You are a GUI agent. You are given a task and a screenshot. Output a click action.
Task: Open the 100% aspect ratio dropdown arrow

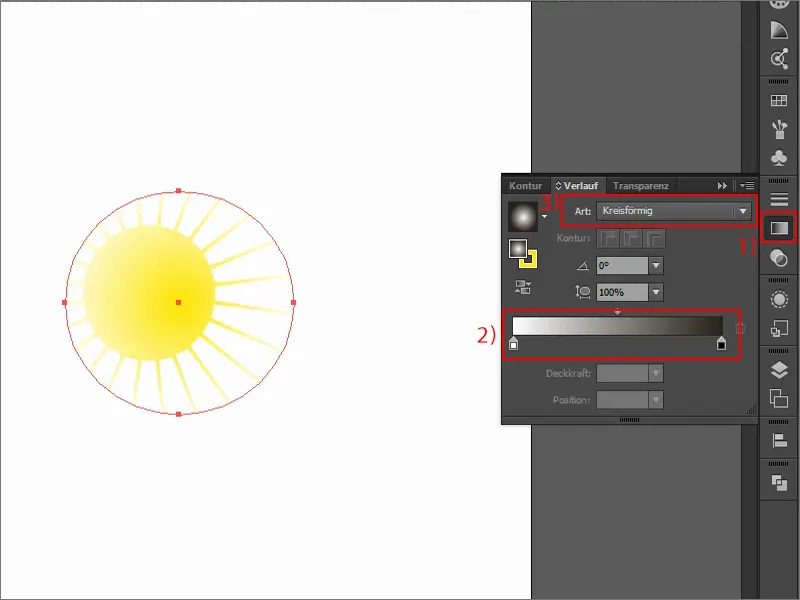click(x=656, y=292)
